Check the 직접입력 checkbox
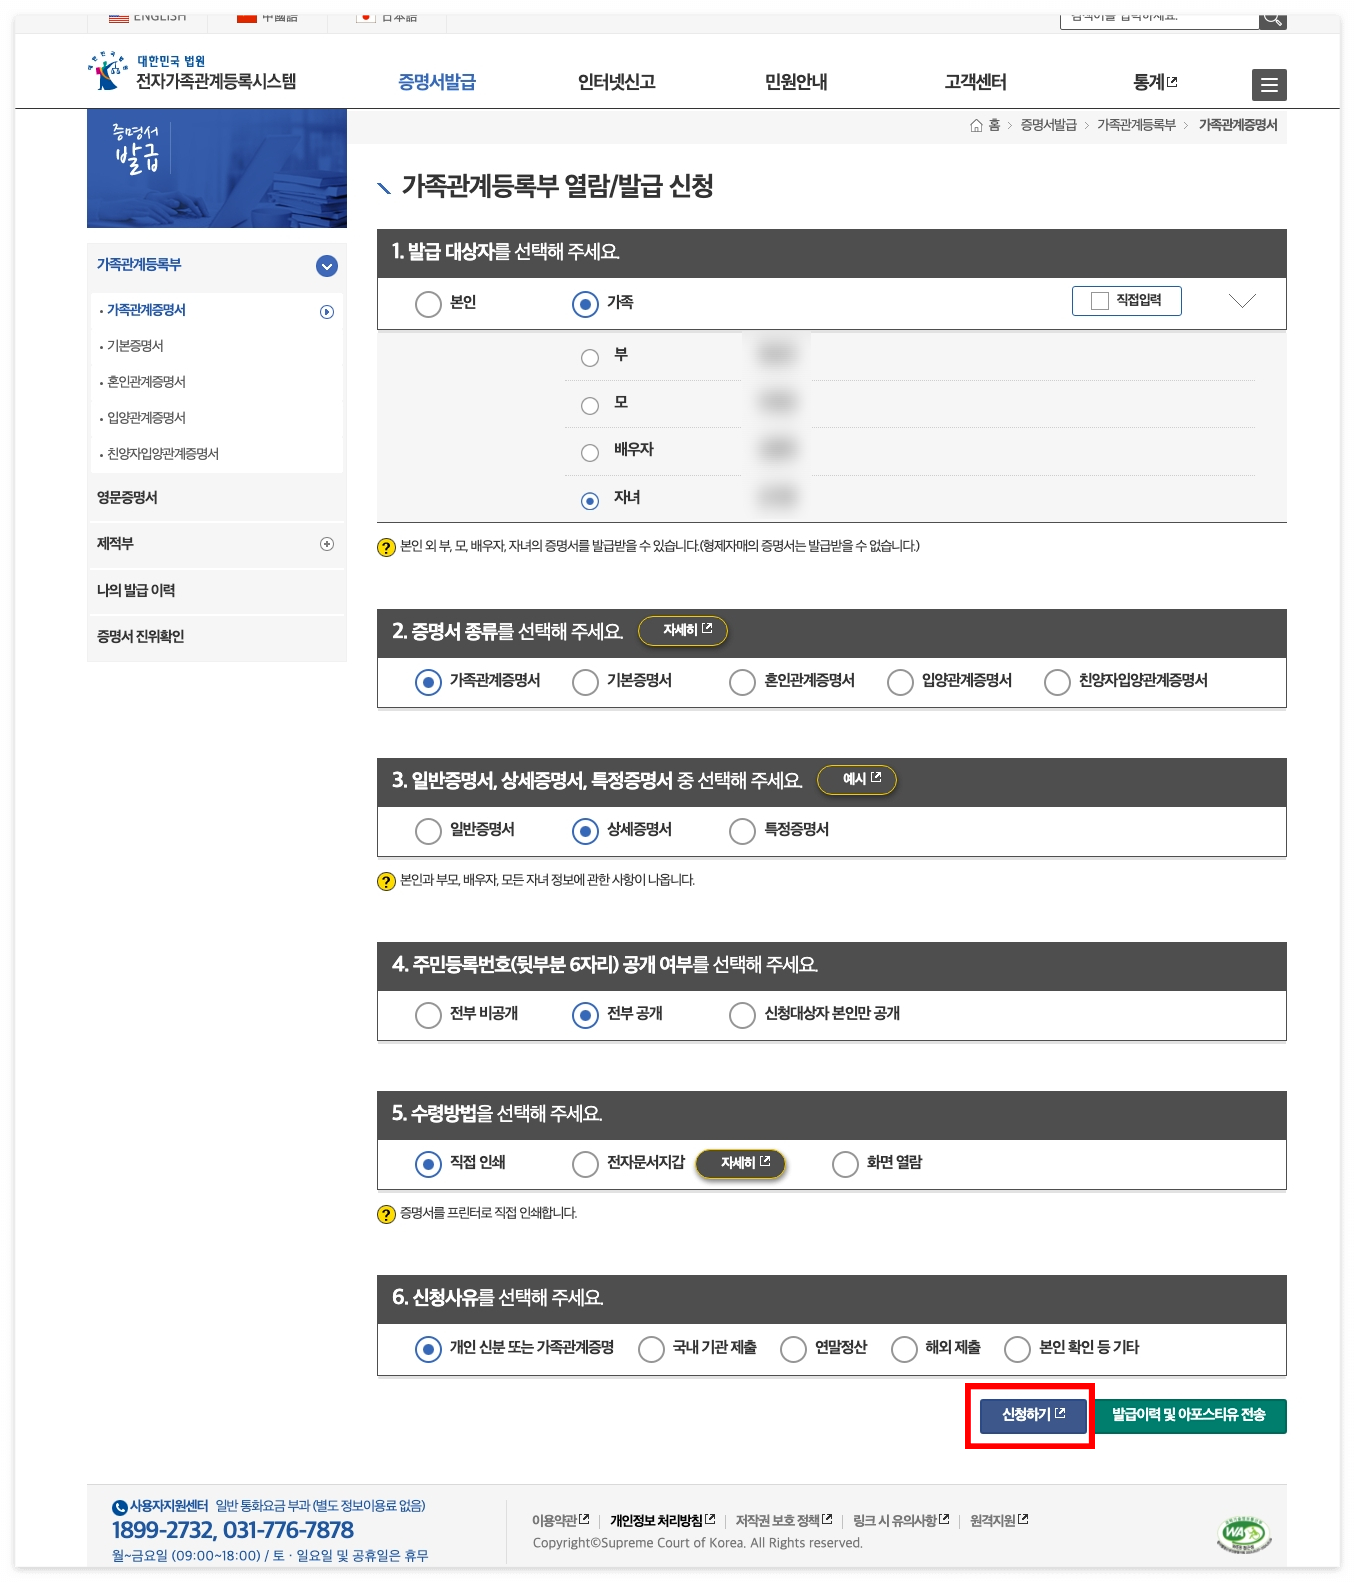This screenshot has height=1582, width=1355. click(x=1100, y=301)
